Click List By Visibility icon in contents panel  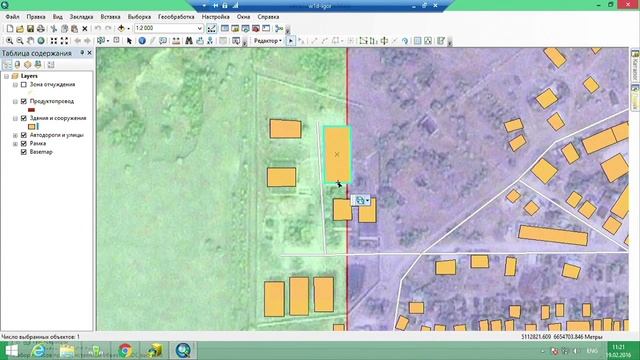pos(27,65)
